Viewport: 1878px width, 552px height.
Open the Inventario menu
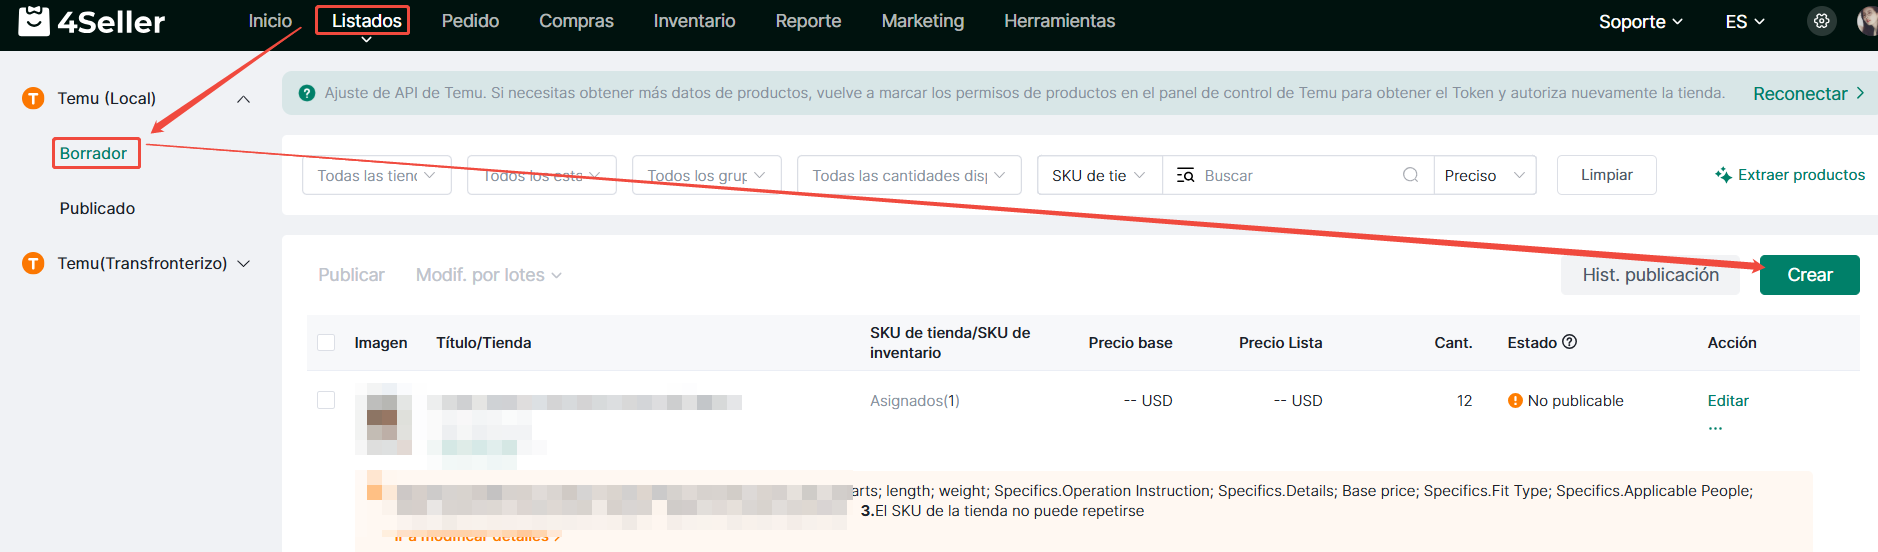coord(694,21)
